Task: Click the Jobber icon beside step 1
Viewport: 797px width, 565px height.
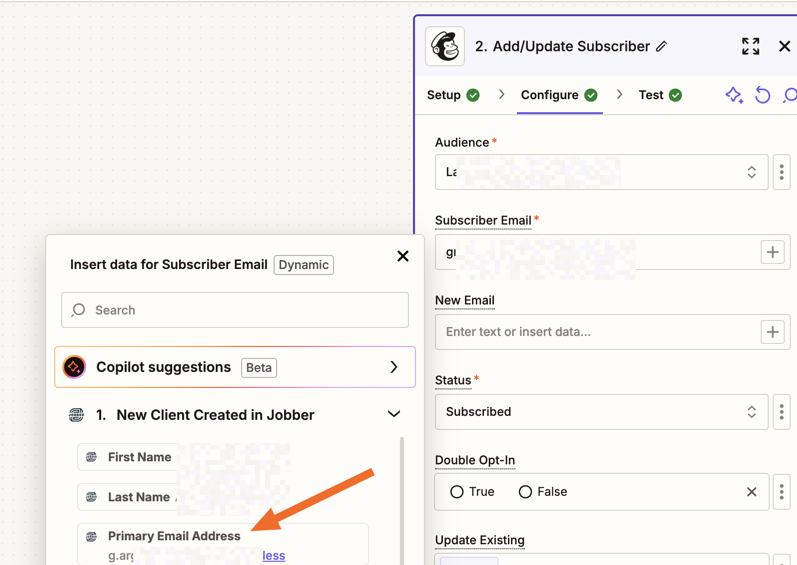Action: 76,415
